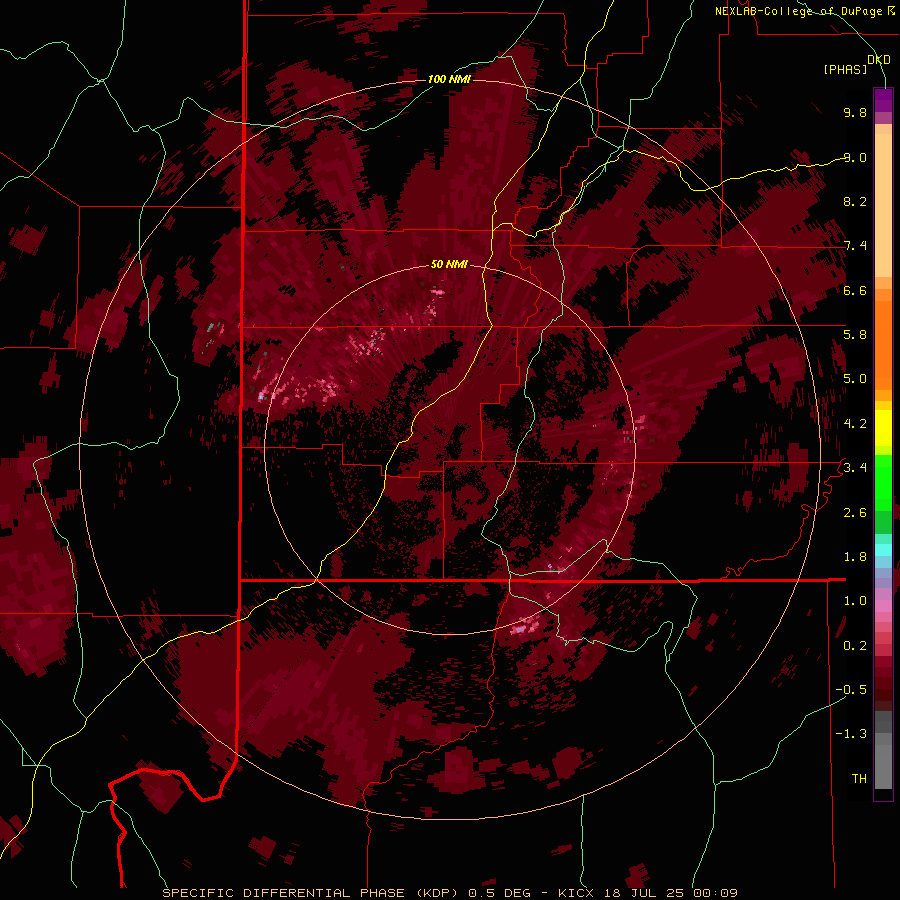Select the 100 NMI range ring label
The width and height of the screenshot is (900, 900).
click(449, 79)
